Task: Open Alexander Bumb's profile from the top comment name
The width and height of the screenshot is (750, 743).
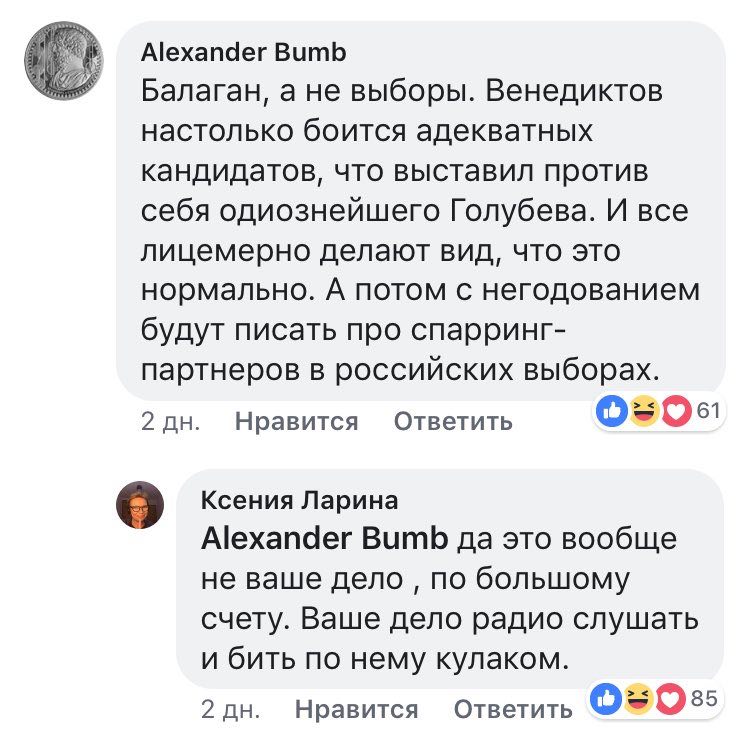Action: pos(244,51)
